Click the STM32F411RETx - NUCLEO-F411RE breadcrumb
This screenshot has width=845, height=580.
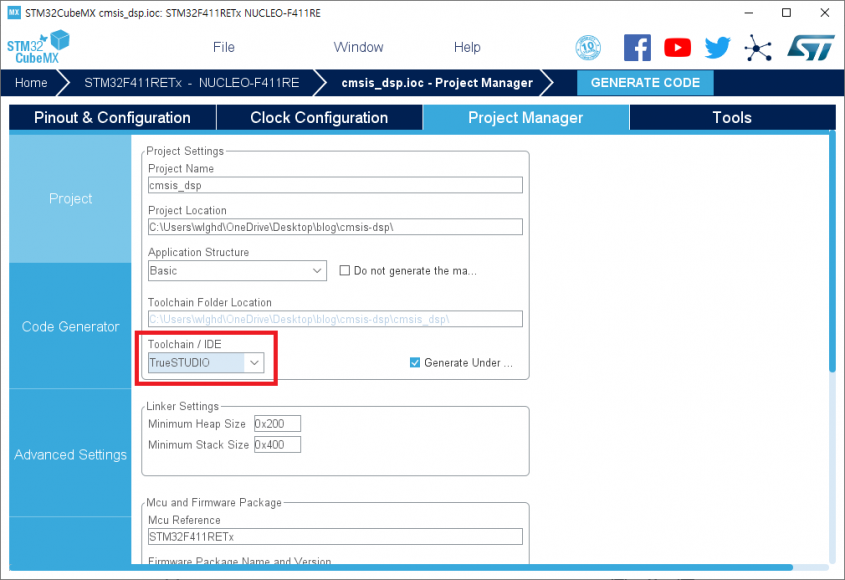(192, 82)
